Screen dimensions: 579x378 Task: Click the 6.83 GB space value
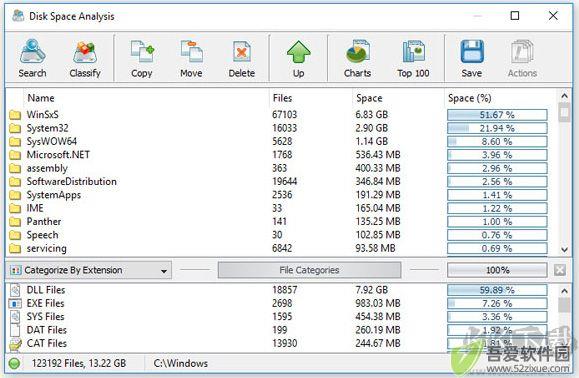(371, 115)
